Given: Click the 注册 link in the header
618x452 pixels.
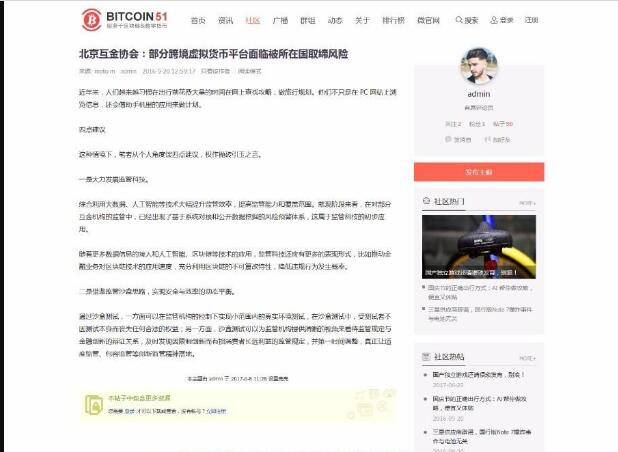Looking at the screenshot, I should point(531,20).
